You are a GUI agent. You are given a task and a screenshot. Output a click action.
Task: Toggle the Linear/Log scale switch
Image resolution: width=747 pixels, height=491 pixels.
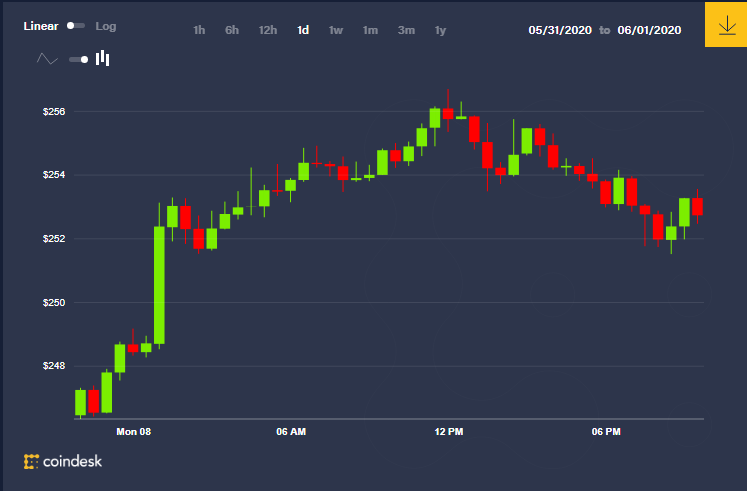[76, 26]
